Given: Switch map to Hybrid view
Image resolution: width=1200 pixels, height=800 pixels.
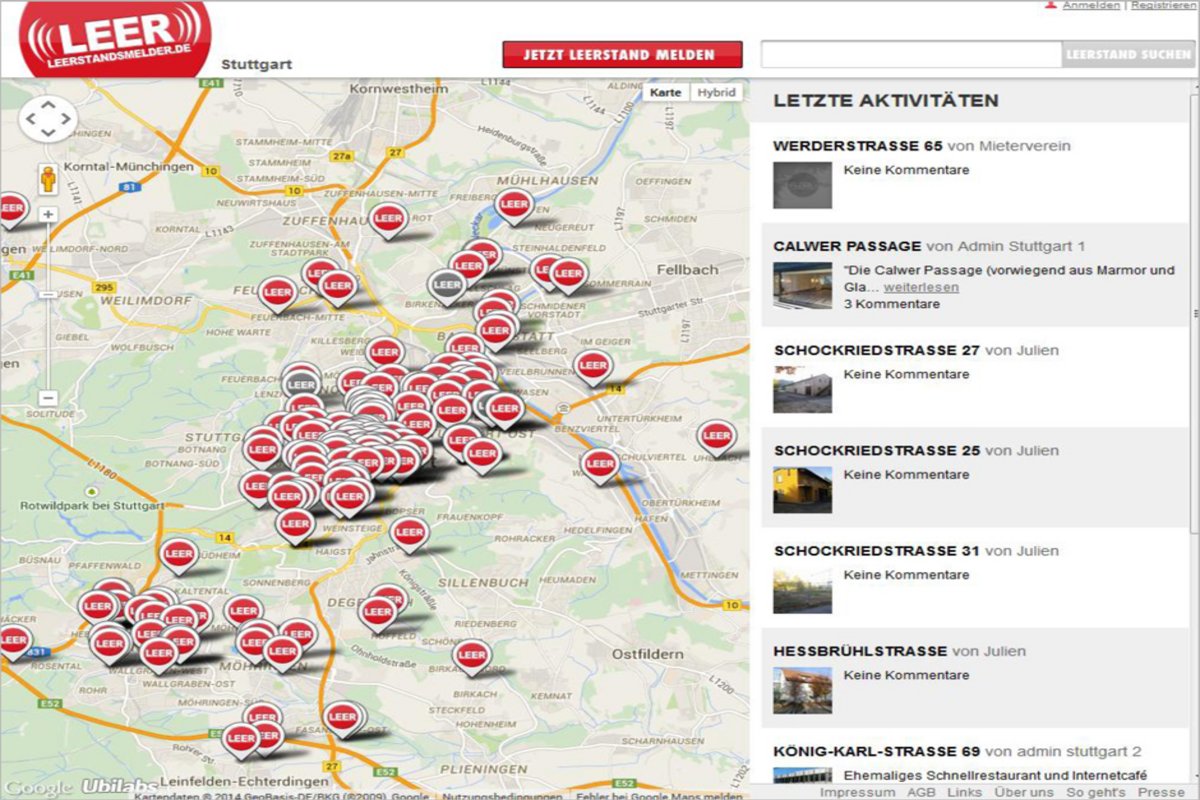Looking at the screenshot, I should click(716, 93).
